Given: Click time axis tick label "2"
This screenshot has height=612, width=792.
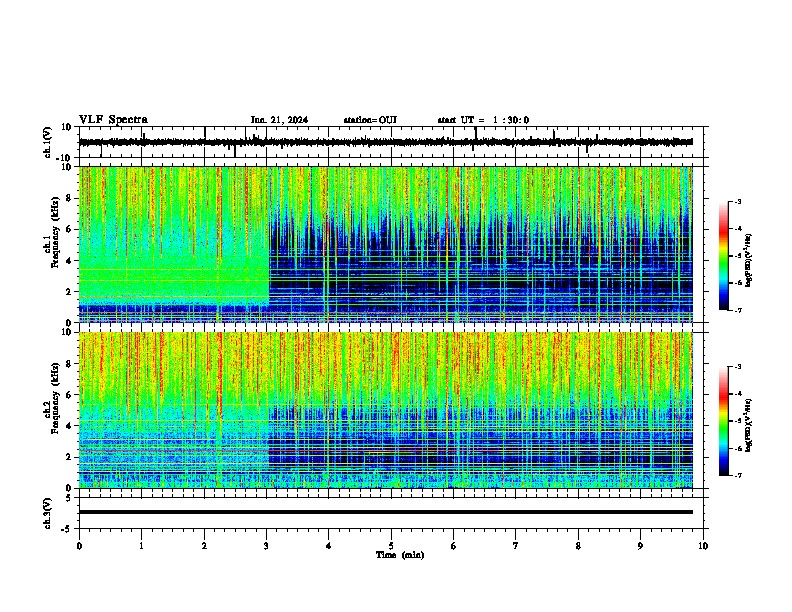Looking at the screenshot, I should coord(204,546).
